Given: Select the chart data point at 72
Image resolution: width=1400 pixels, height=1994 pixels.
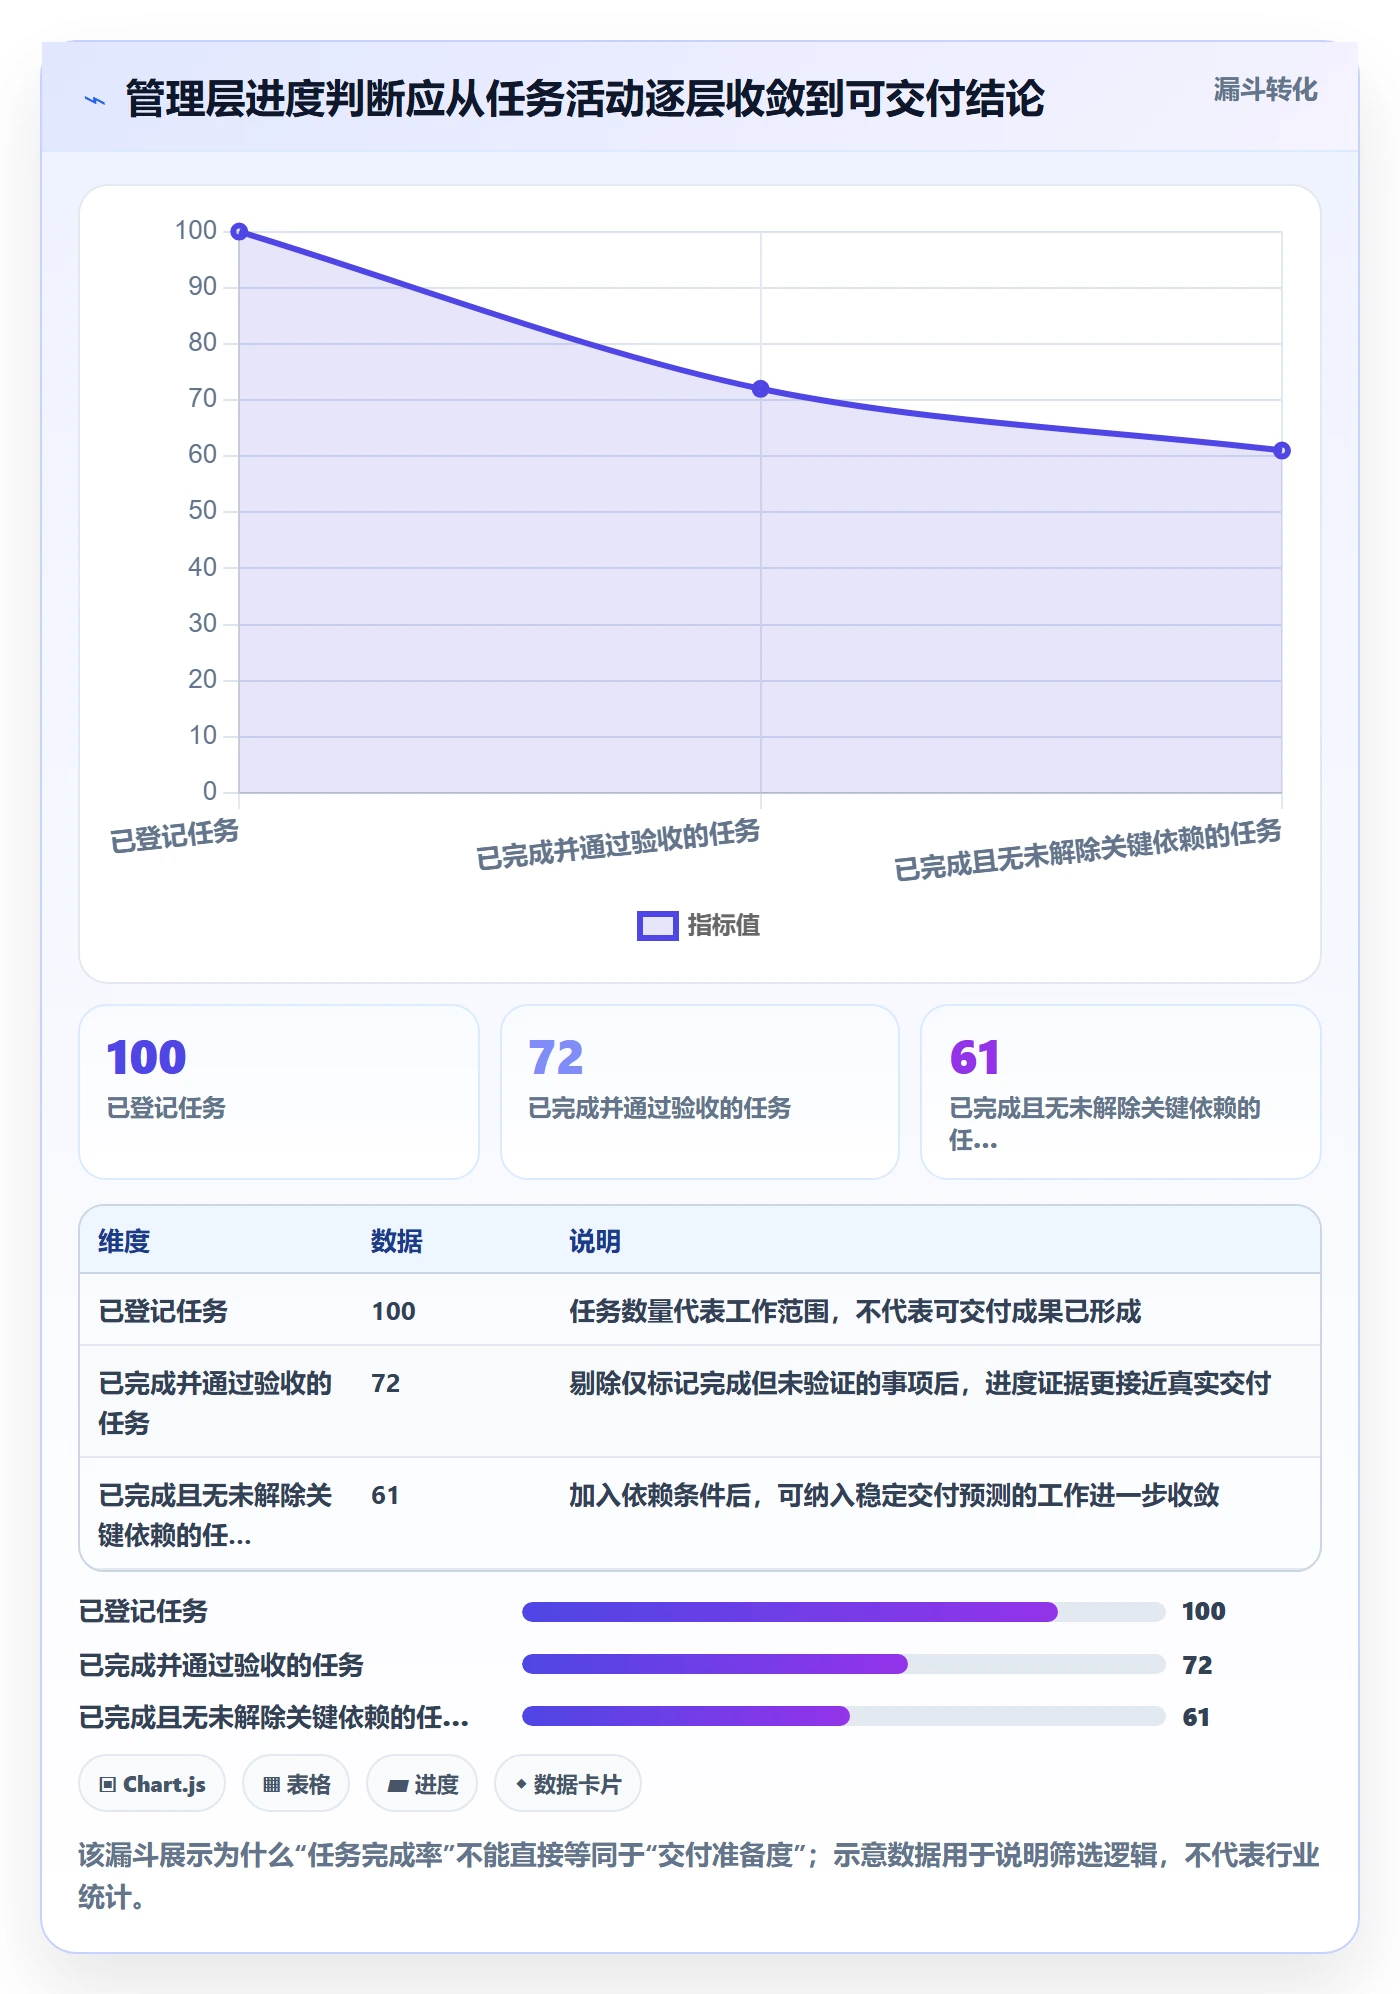Looking at the screenshot, I should click(761, 389).
